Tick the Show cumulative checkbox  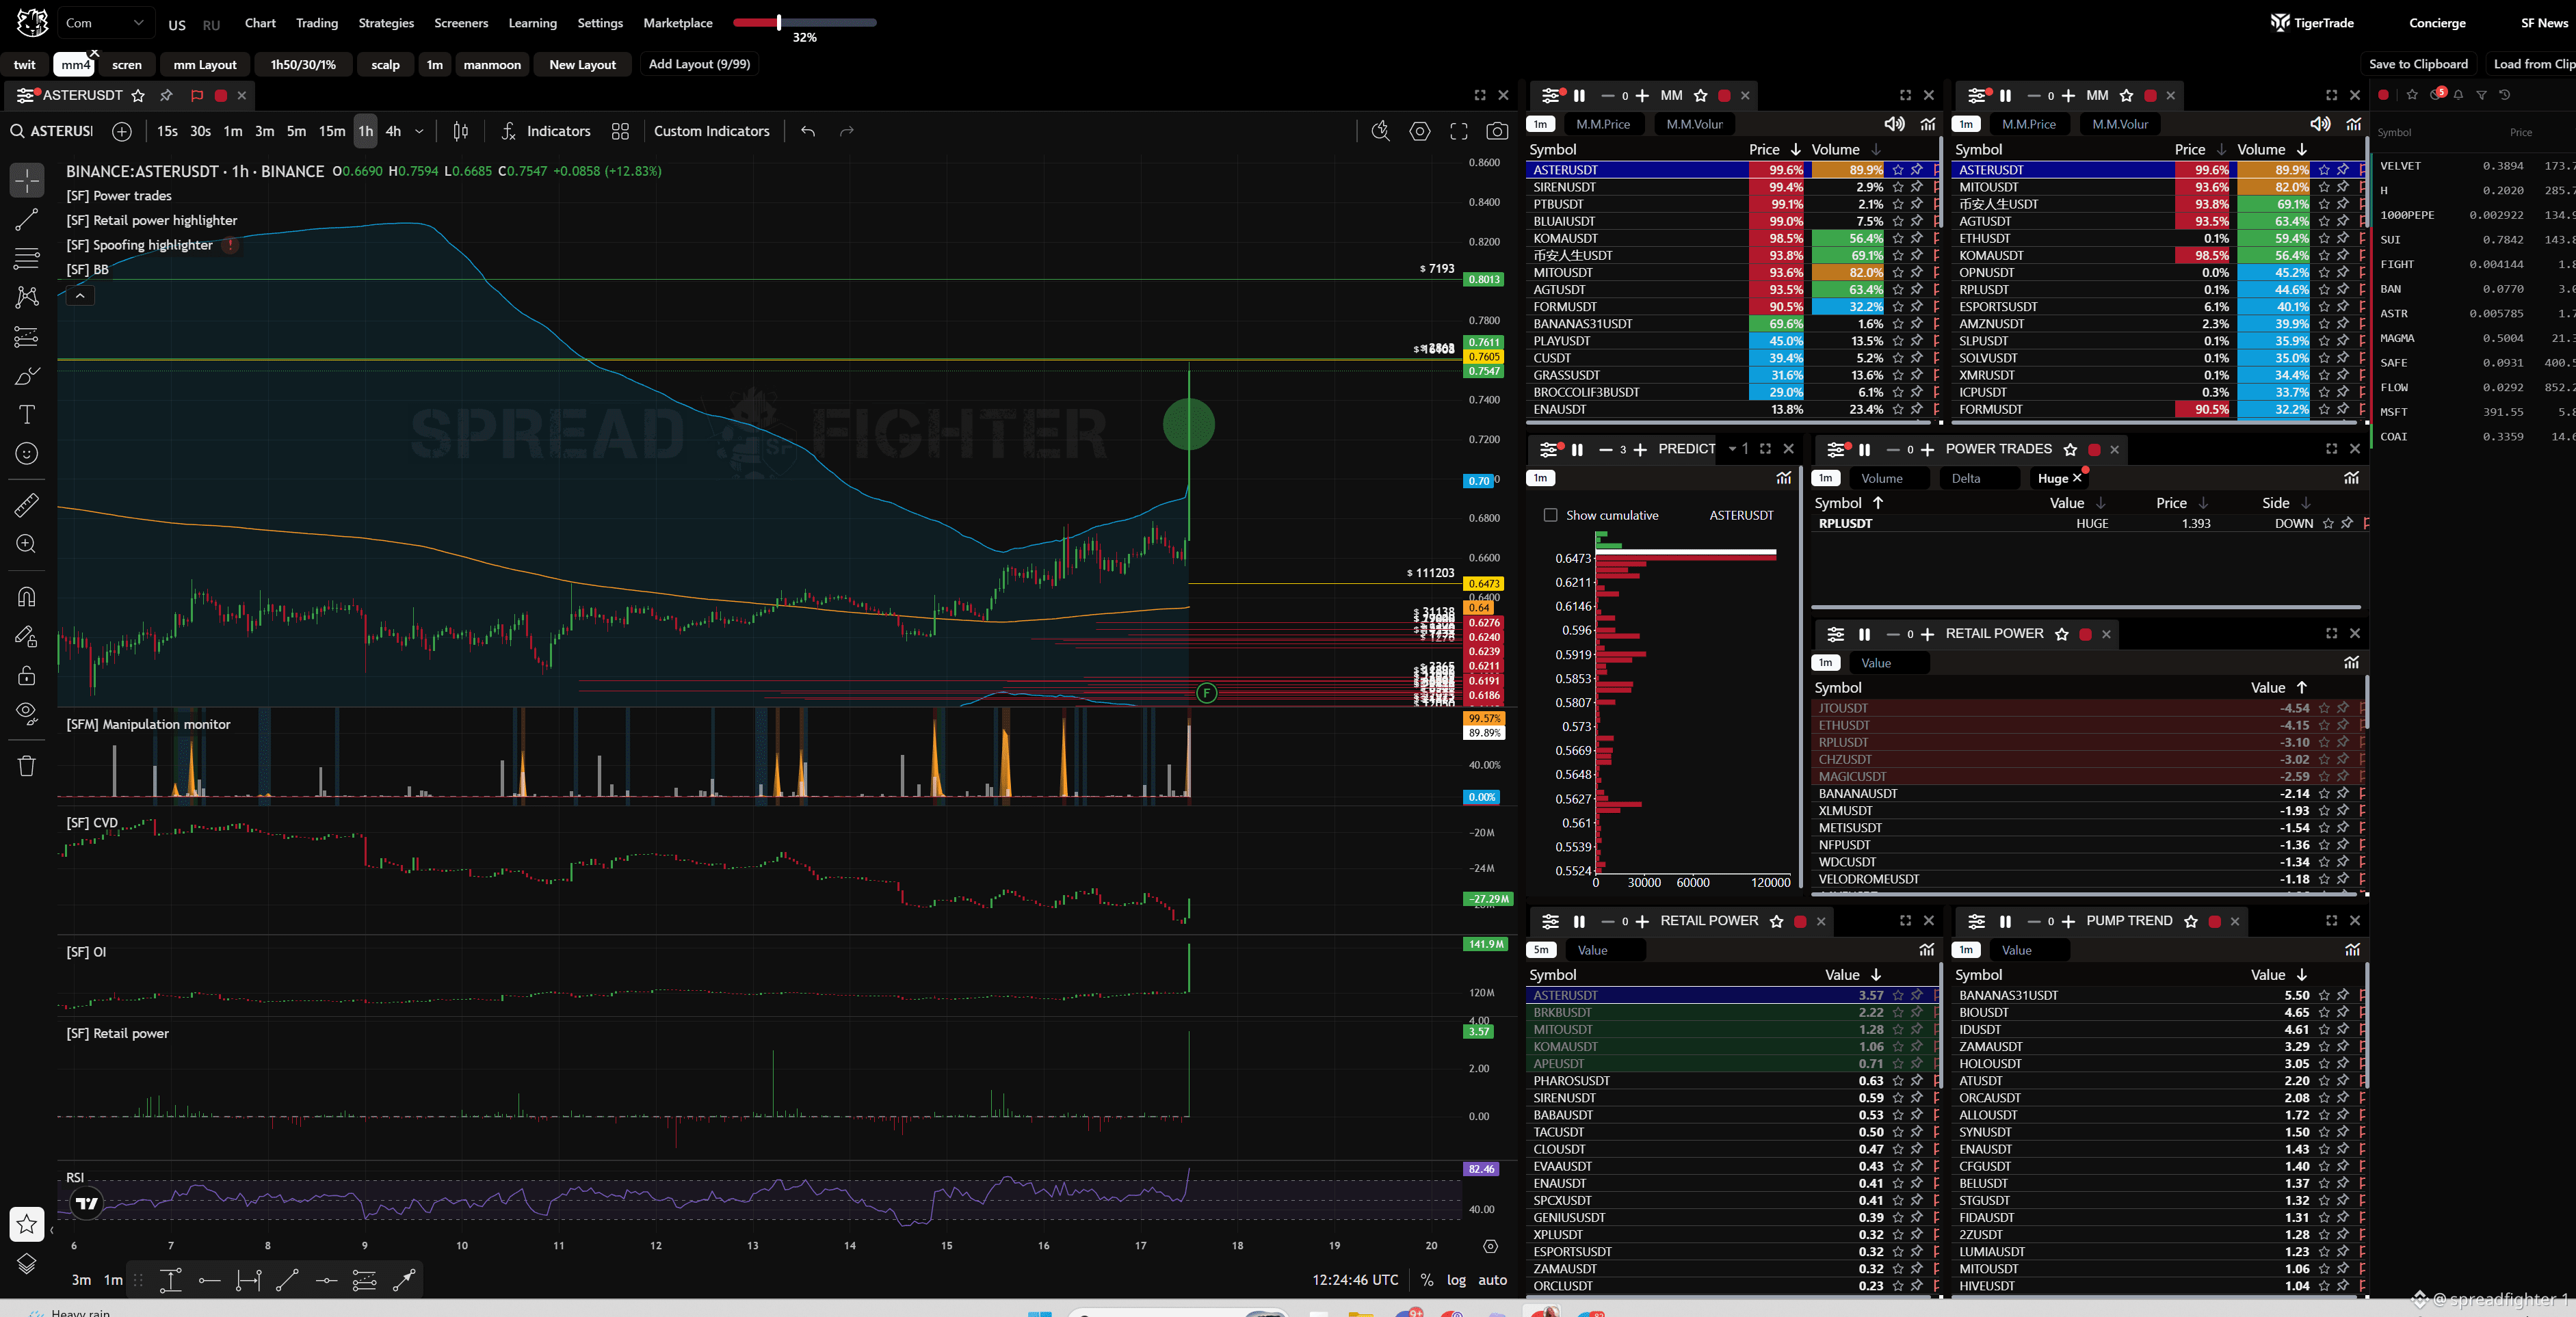[x=1550, y=515]
